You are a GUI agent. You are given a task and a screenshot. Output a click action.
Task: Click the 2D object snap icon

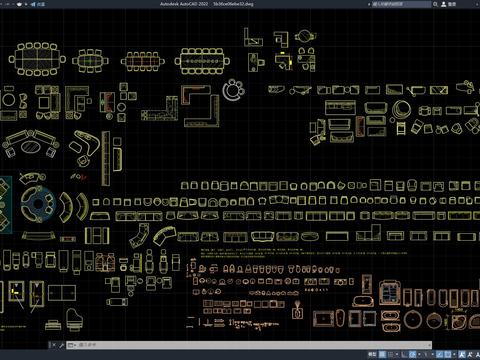click(448, 354)
